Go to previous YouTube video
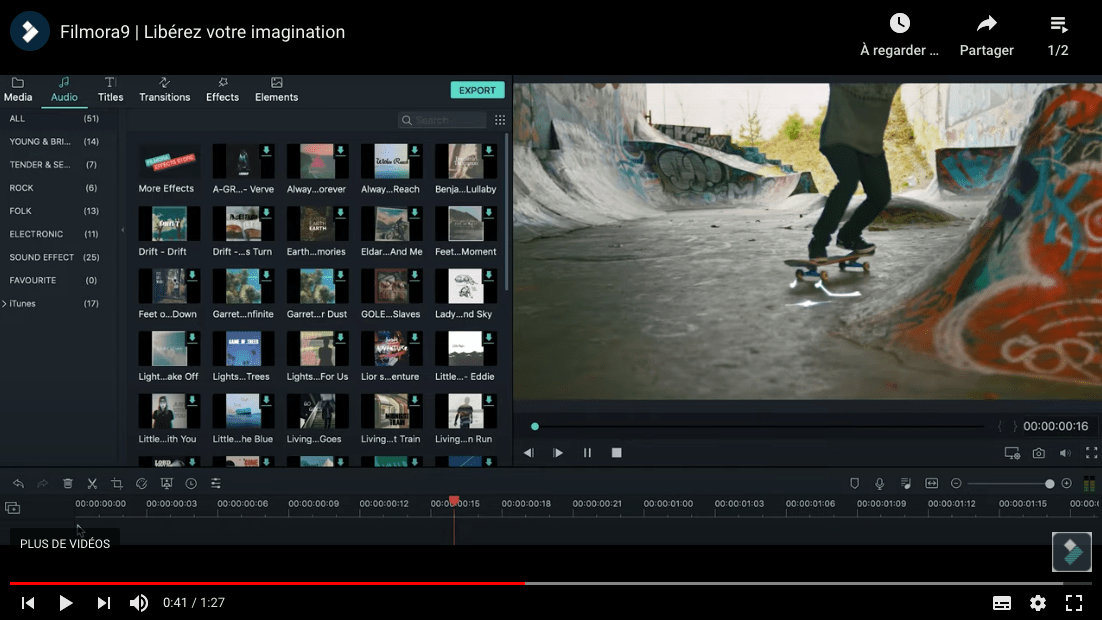The width and height of the screenshot is (1102, 620). coord(28,602)
